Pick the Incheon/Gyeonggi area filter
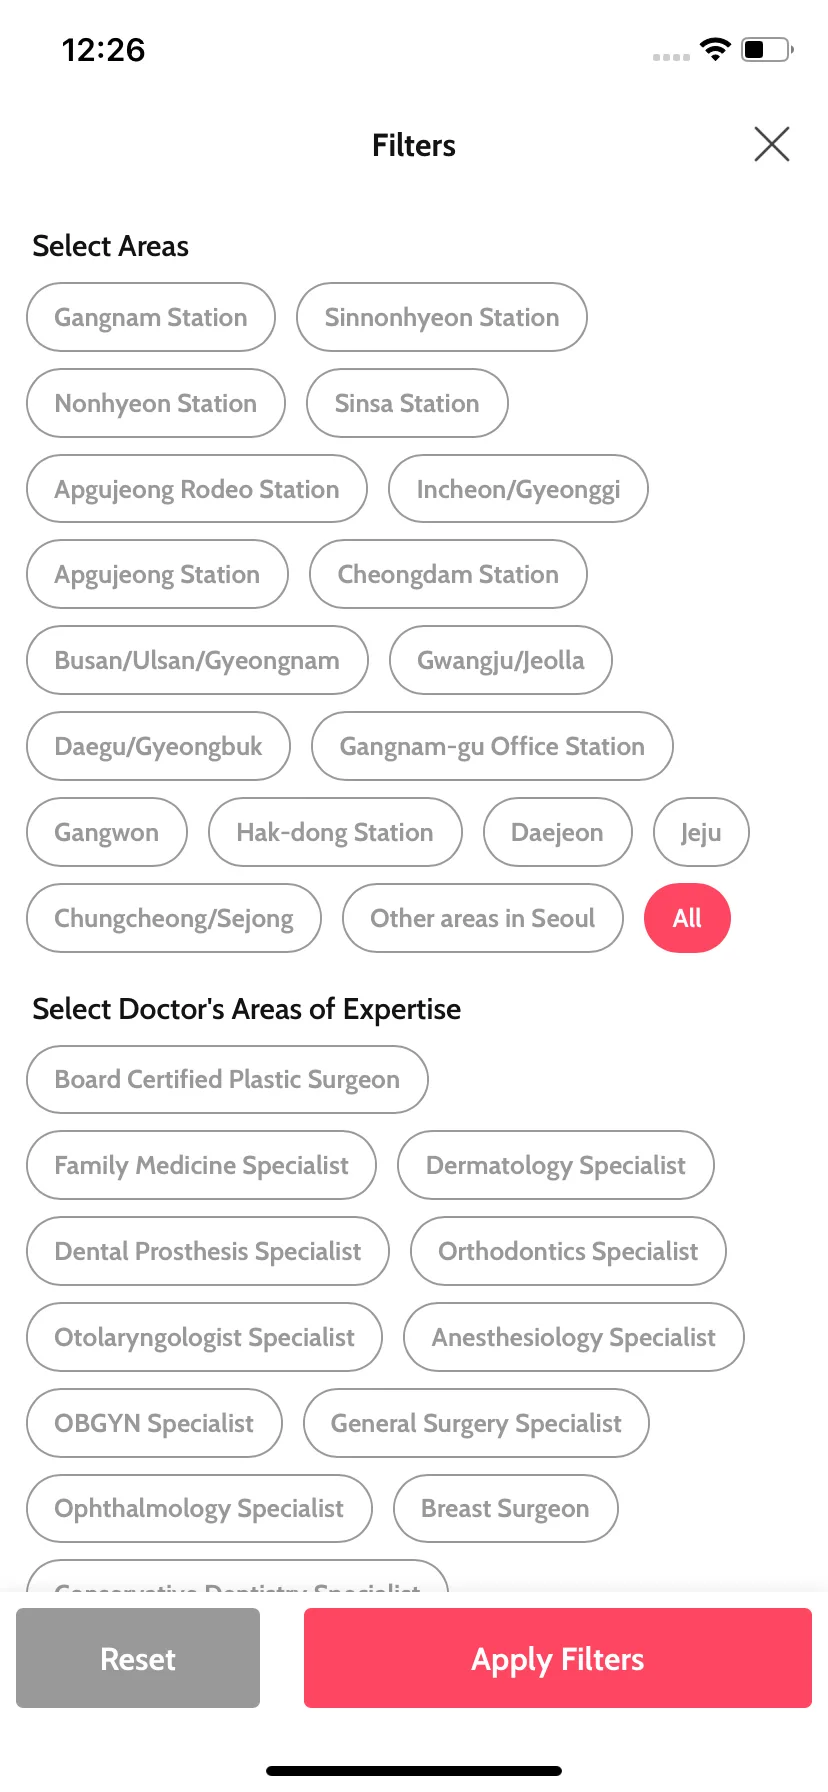This screenshot has width=828, height=1792. pos(518,489)
